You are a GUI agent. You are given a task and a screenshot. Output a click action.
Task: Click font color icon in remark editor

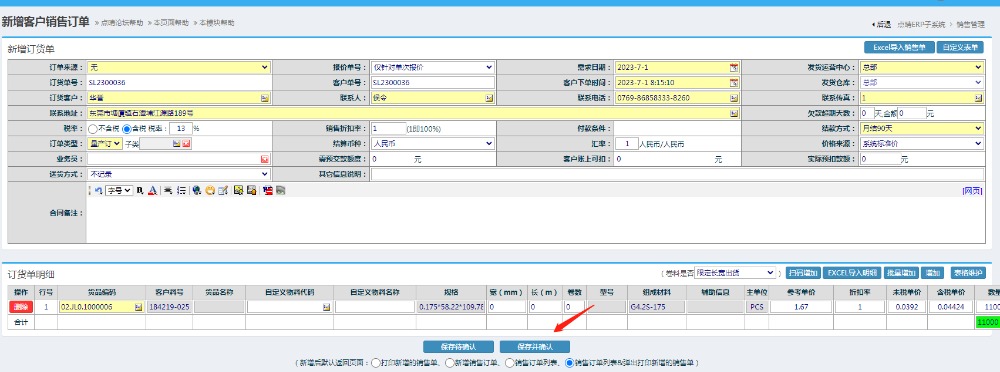pyautogui.click(x=152, y=190)
